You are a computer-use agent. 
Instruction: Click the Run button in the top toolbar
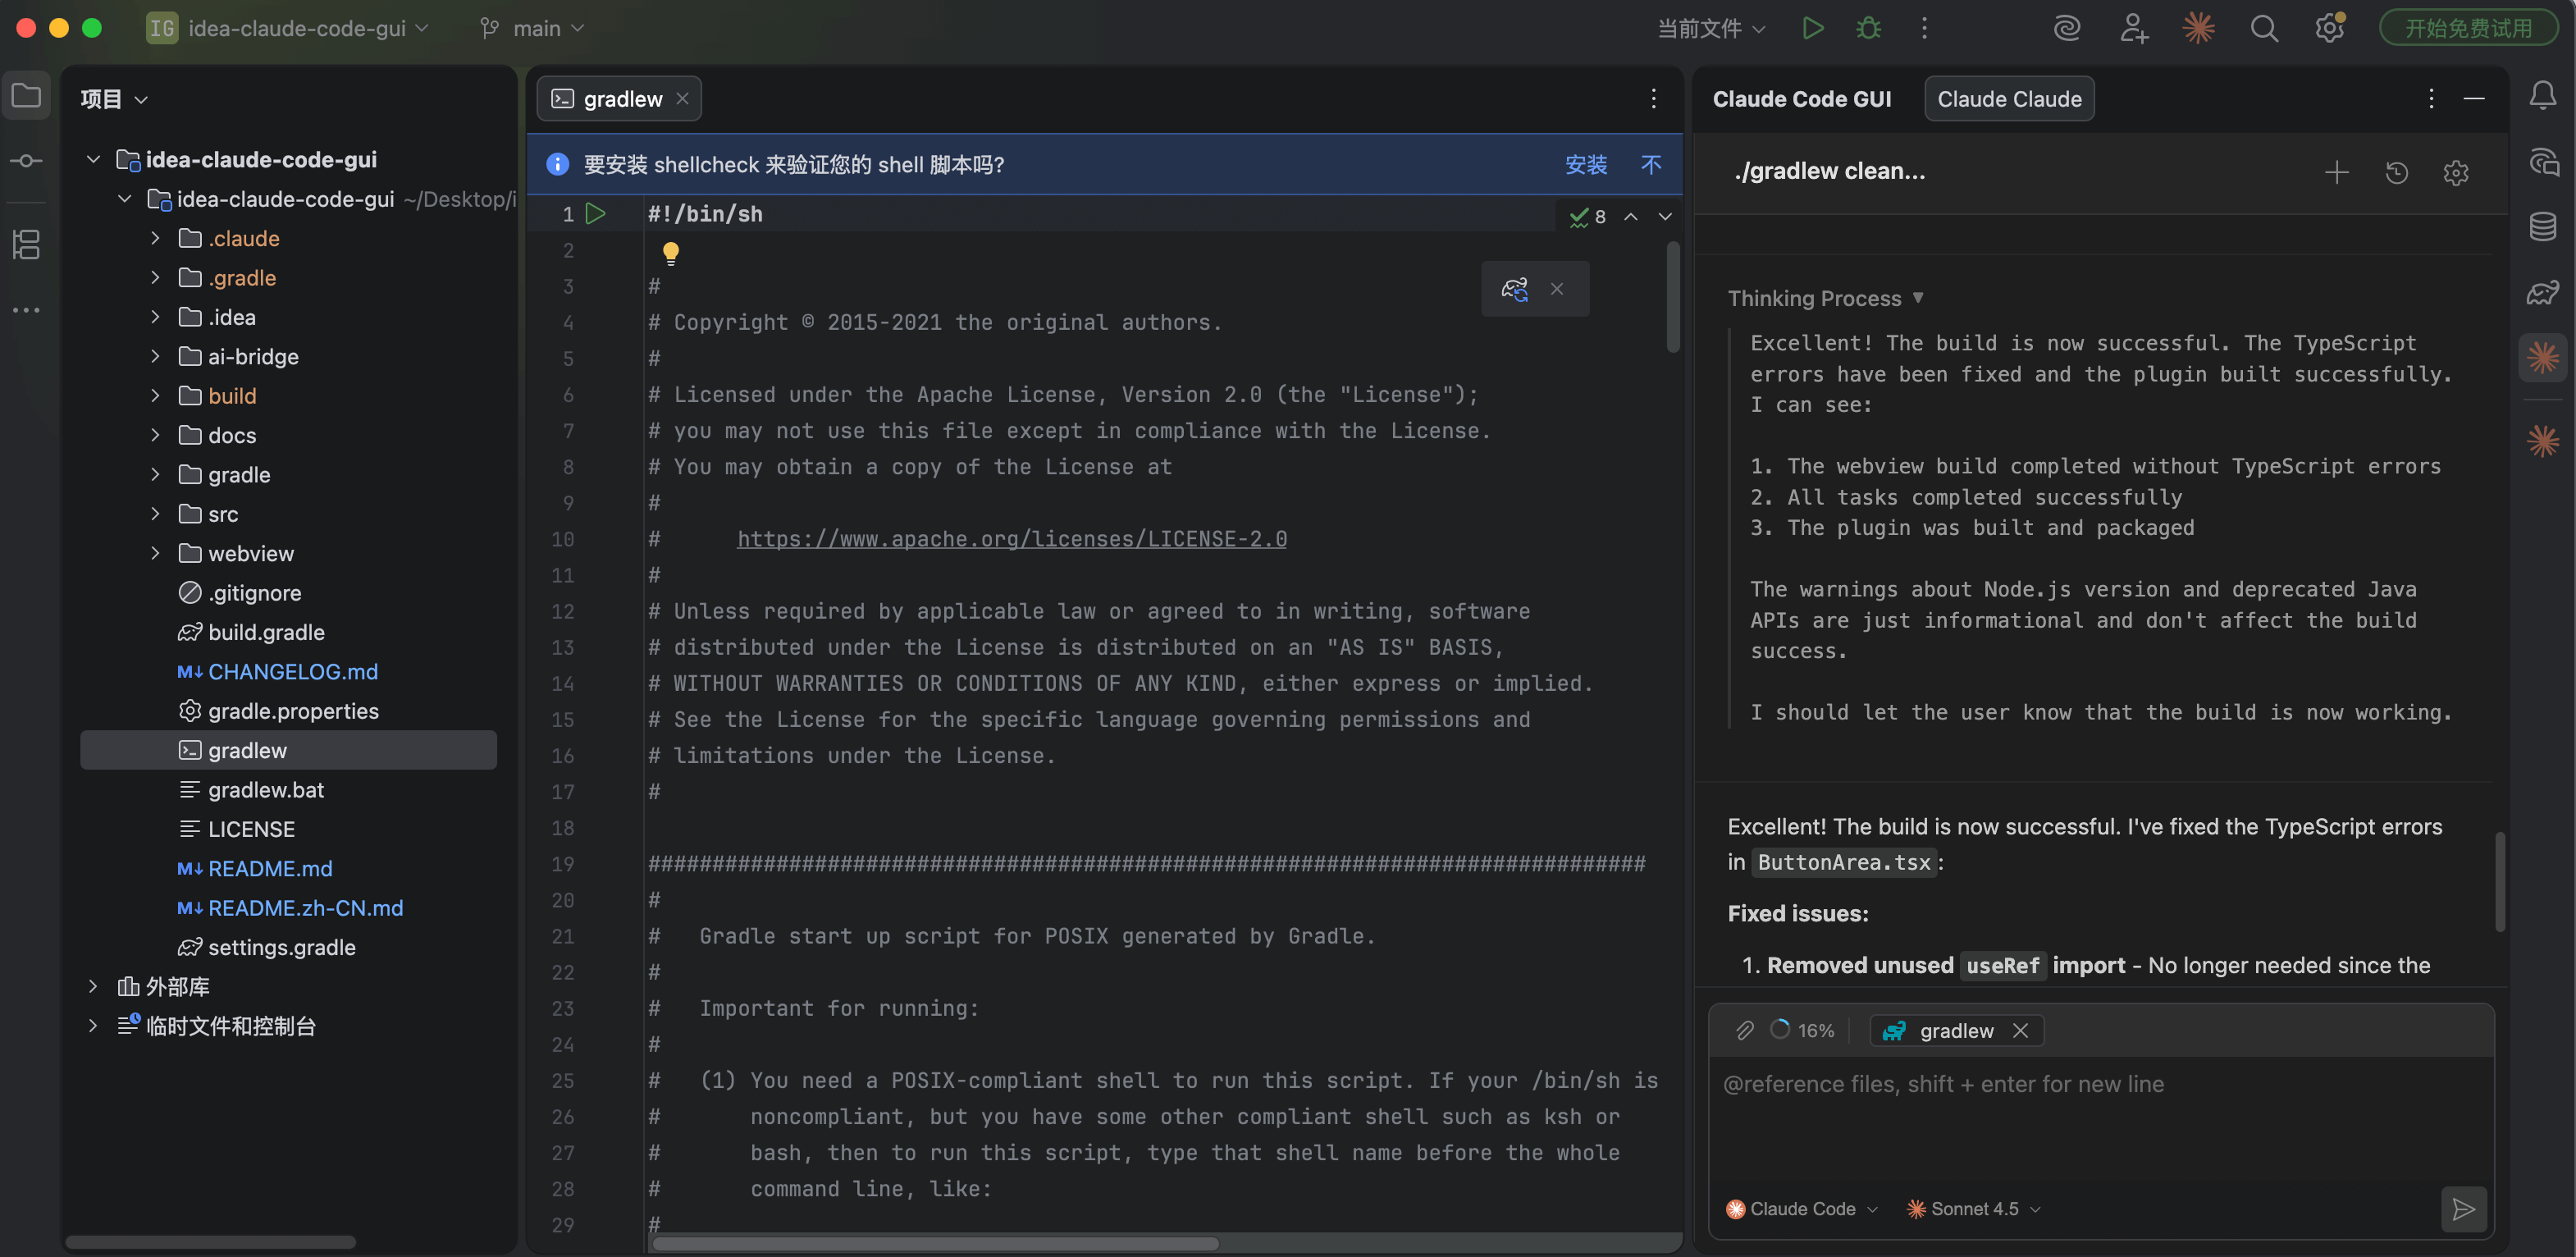click(1812, 28)
